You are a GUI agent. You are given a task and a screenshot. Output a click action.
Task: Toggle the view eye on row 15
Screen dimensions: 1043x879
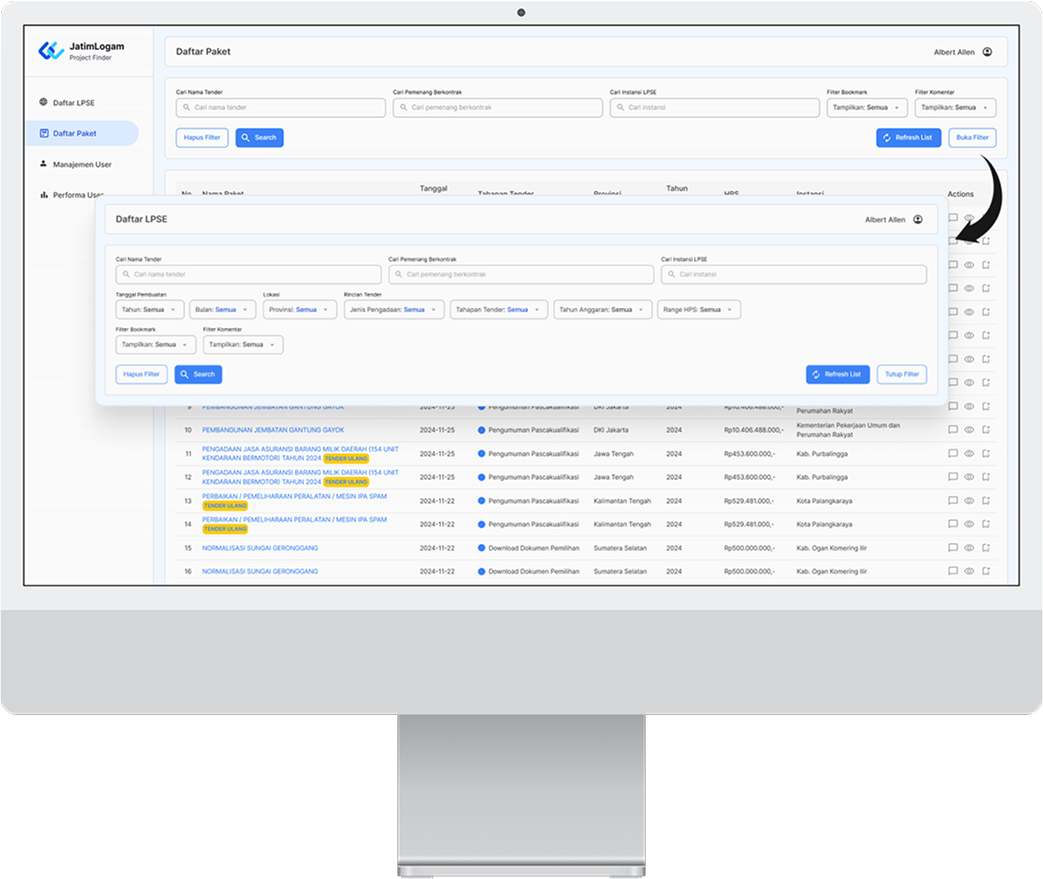[969, 548]
